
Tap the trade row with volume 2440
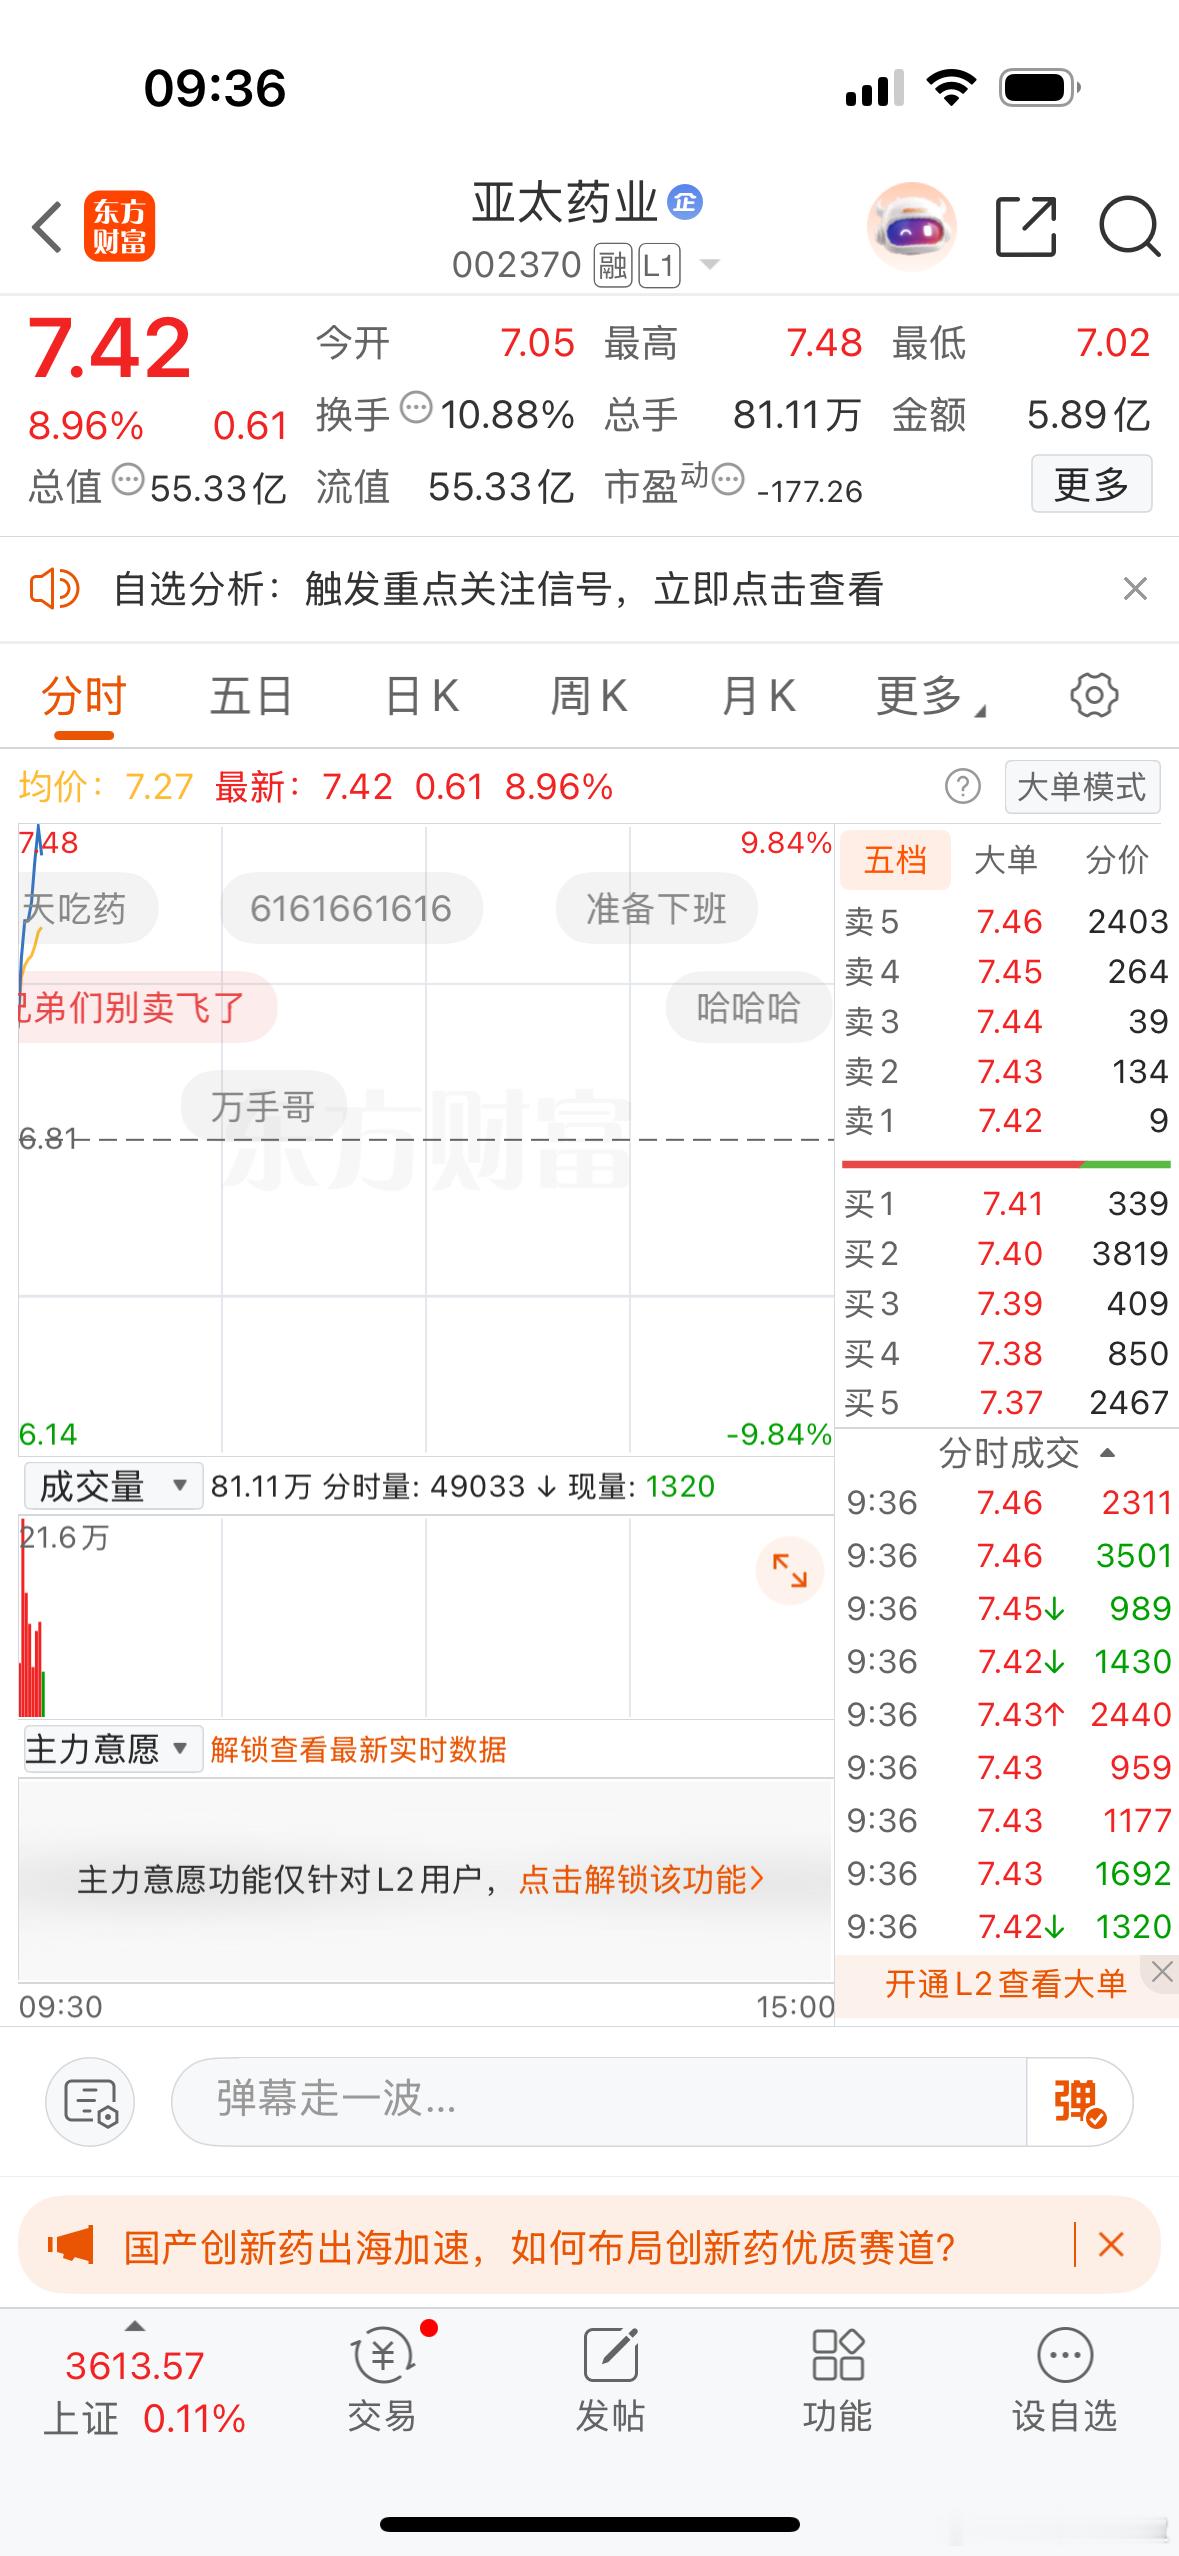(x=1008, y=1715)
